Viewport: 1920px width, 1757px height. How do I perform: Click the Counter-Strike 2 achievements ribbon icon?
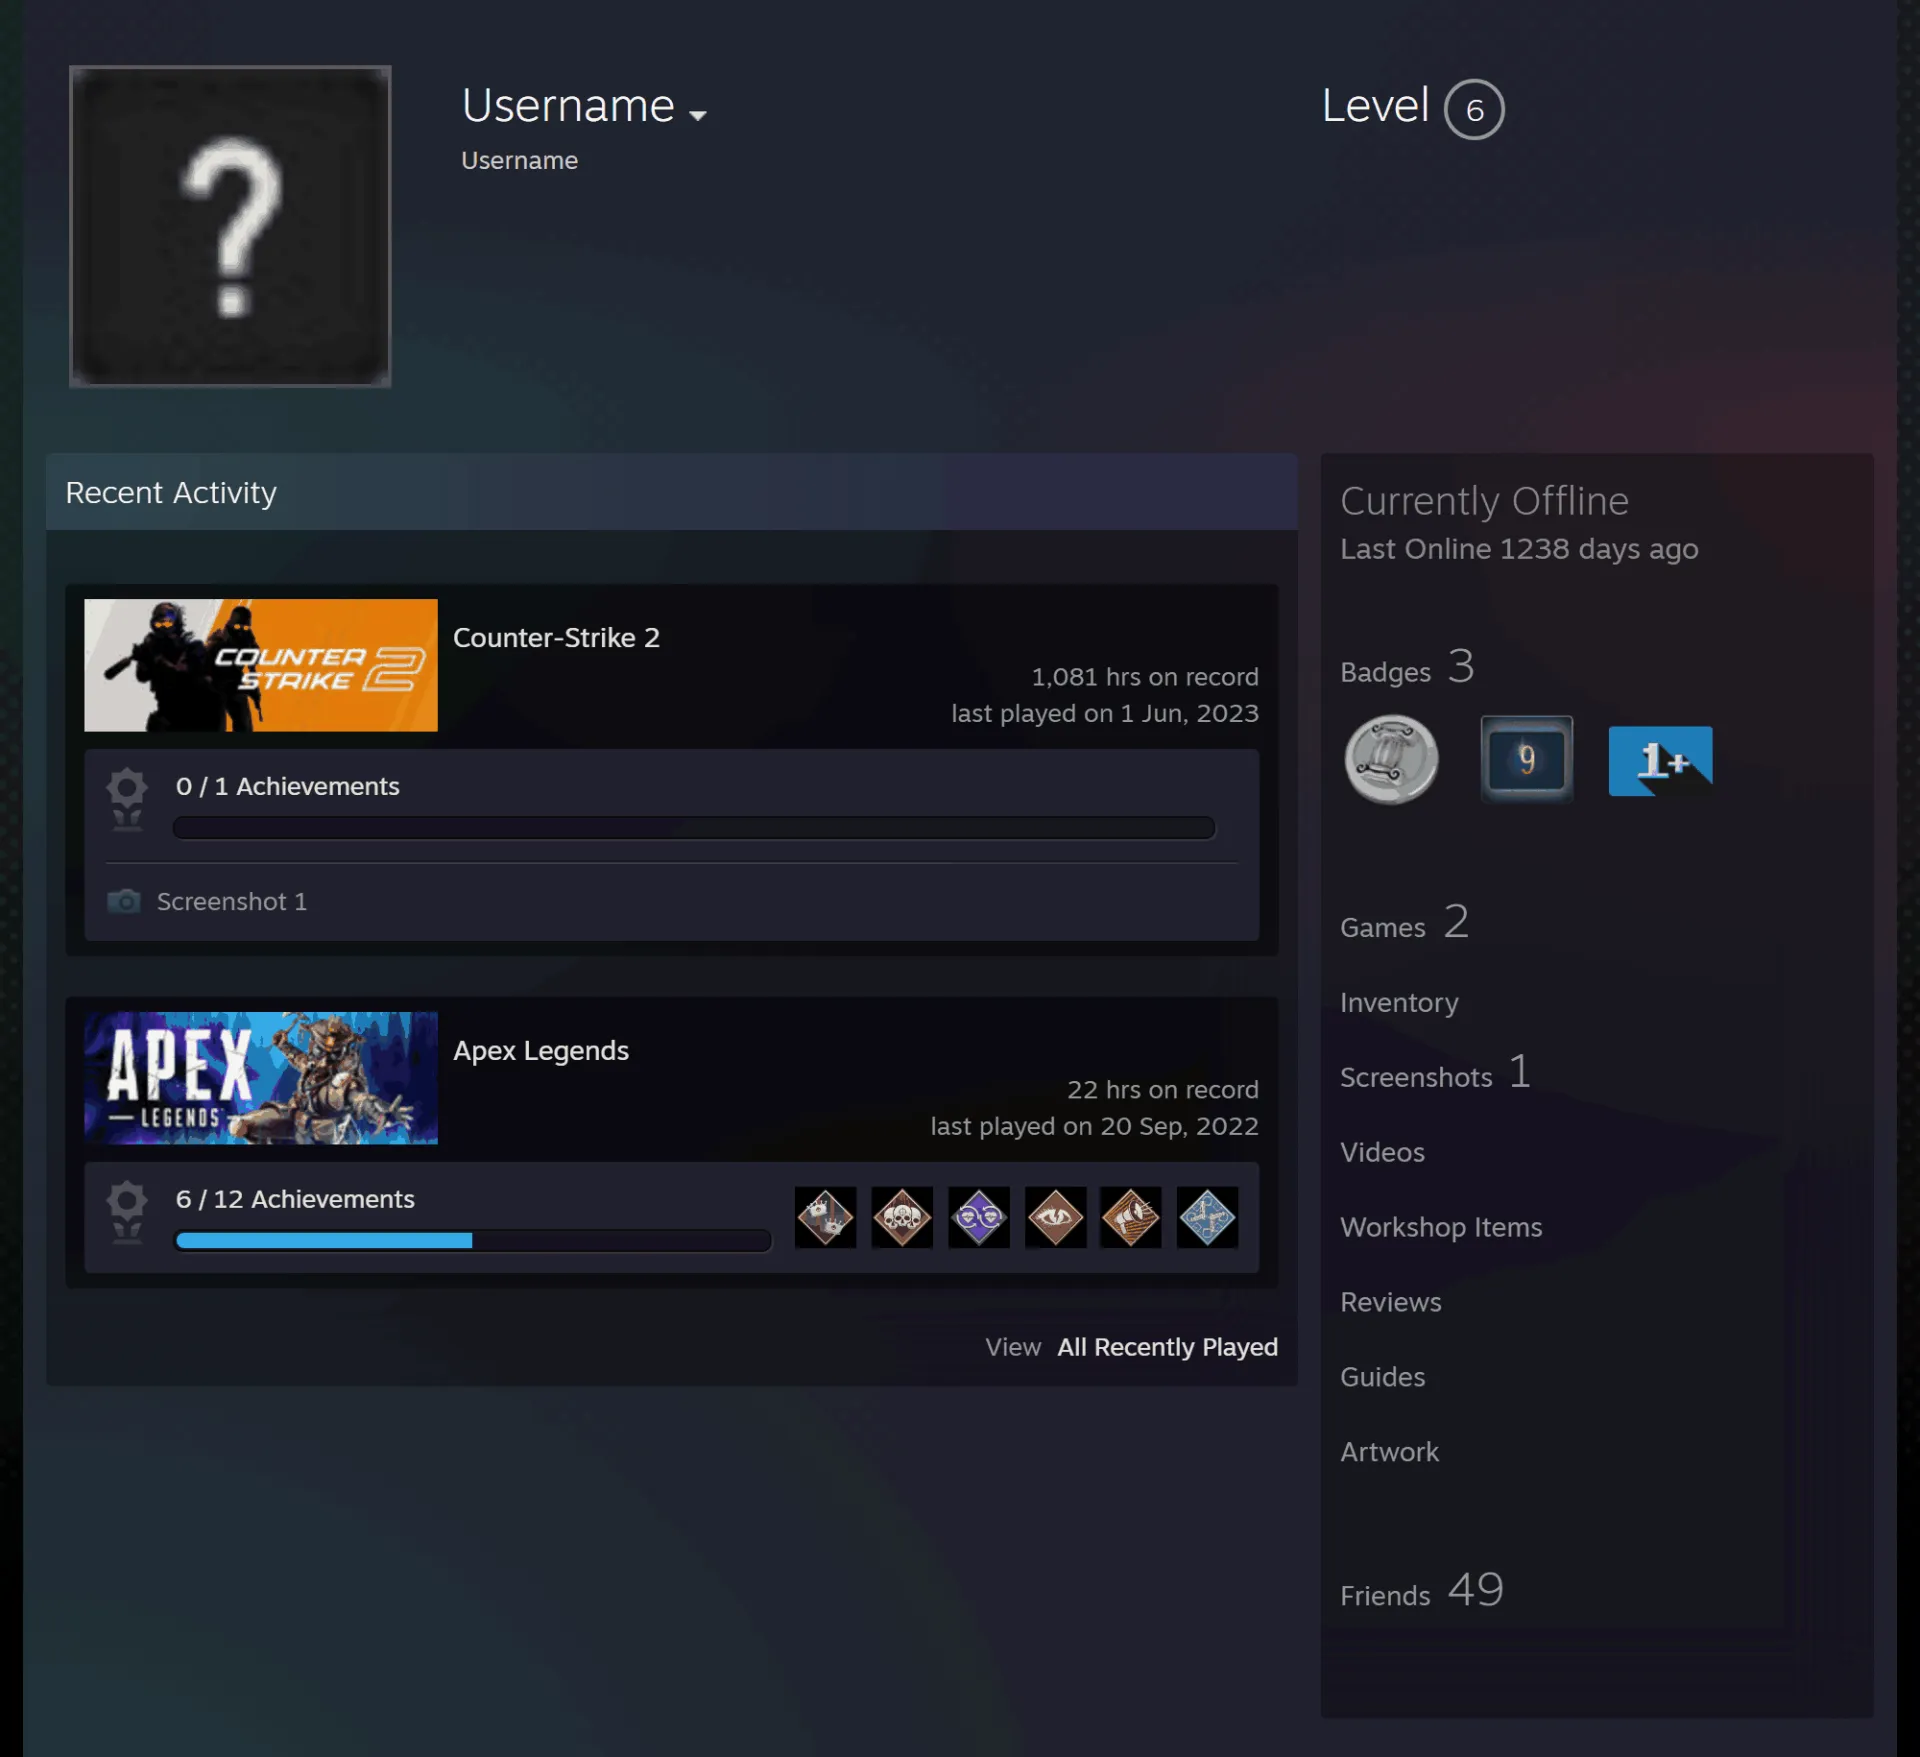(x=127, y=799)
